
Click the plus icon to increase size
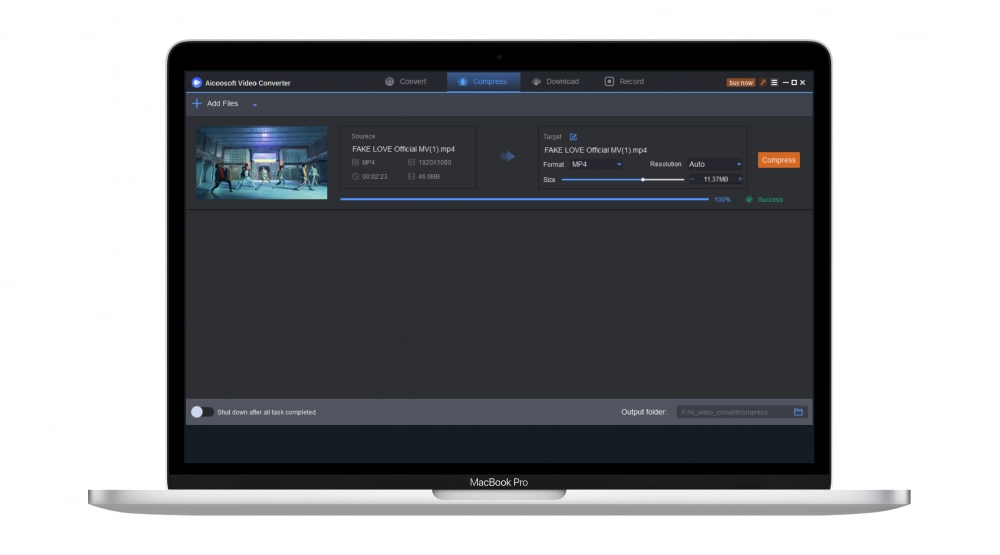740,179
